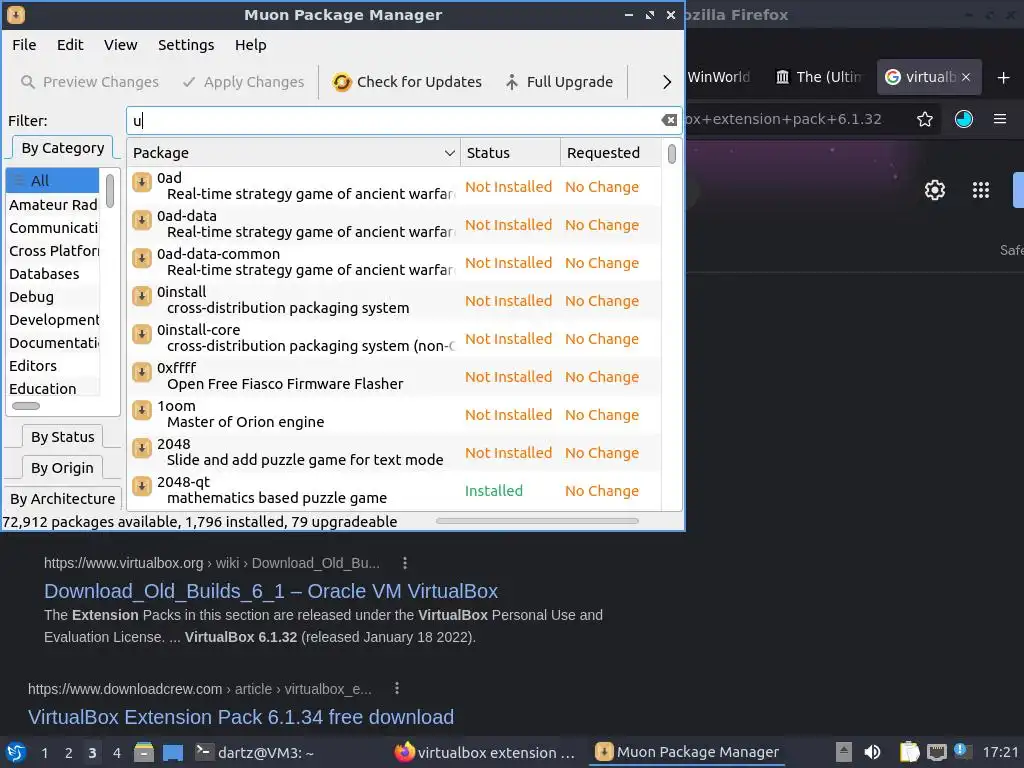Open new Firefox tab with plus
Viewport: 1024px width, 768px height.
[x=1004, y=78]
